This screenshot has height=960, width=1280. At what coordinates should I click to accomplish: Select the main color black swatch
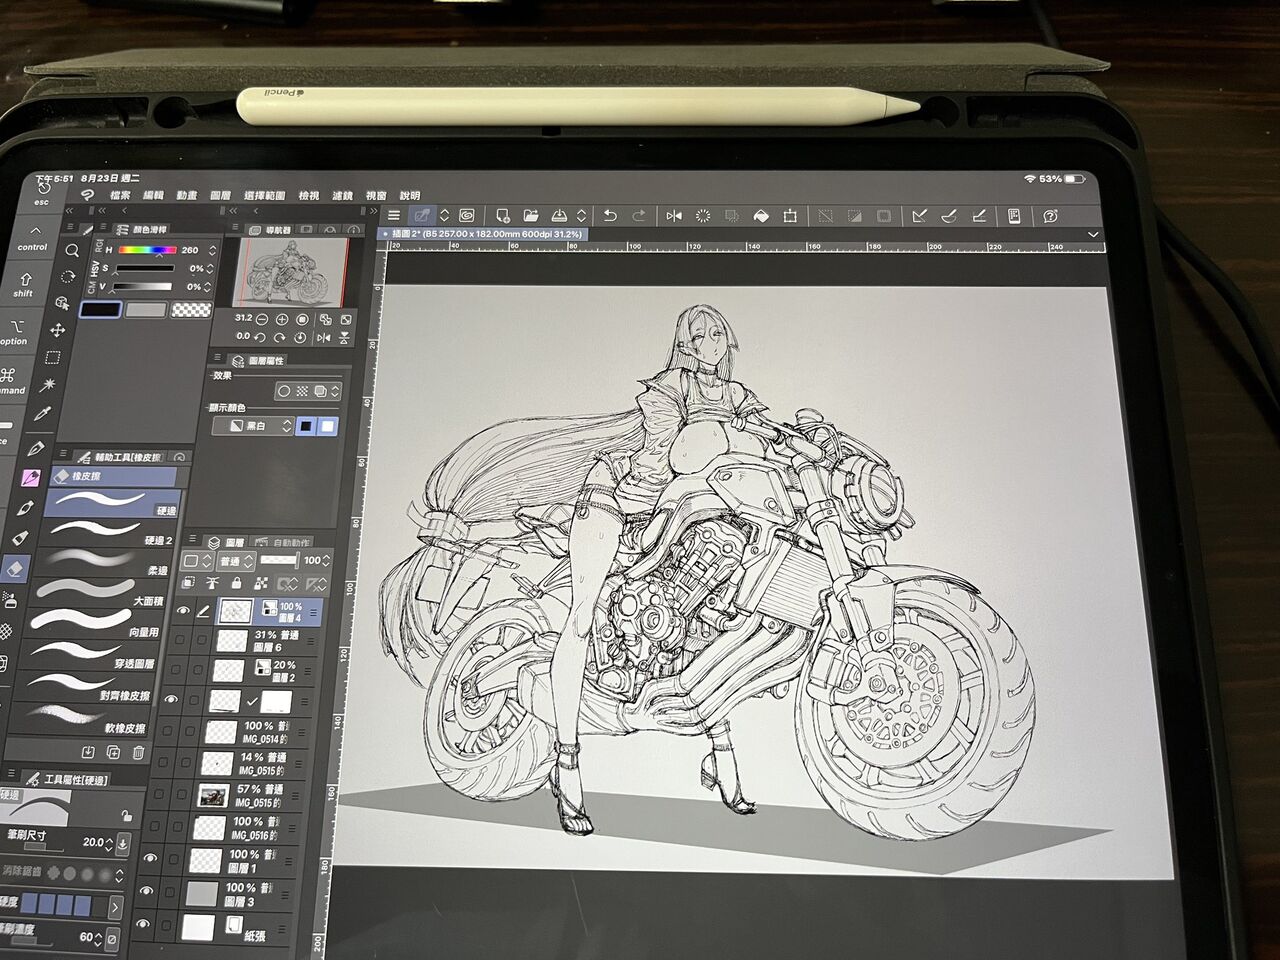pos(100,310)
